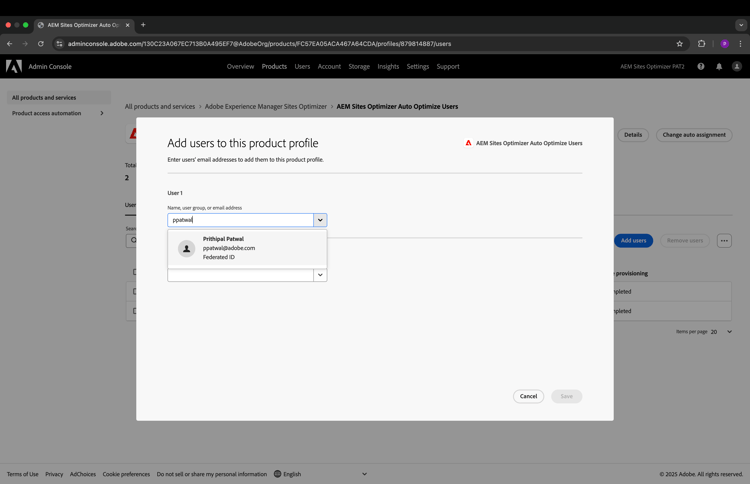The image size is (750, 484).
Task: Click the browser address bar URL
Action: [259, 44]
